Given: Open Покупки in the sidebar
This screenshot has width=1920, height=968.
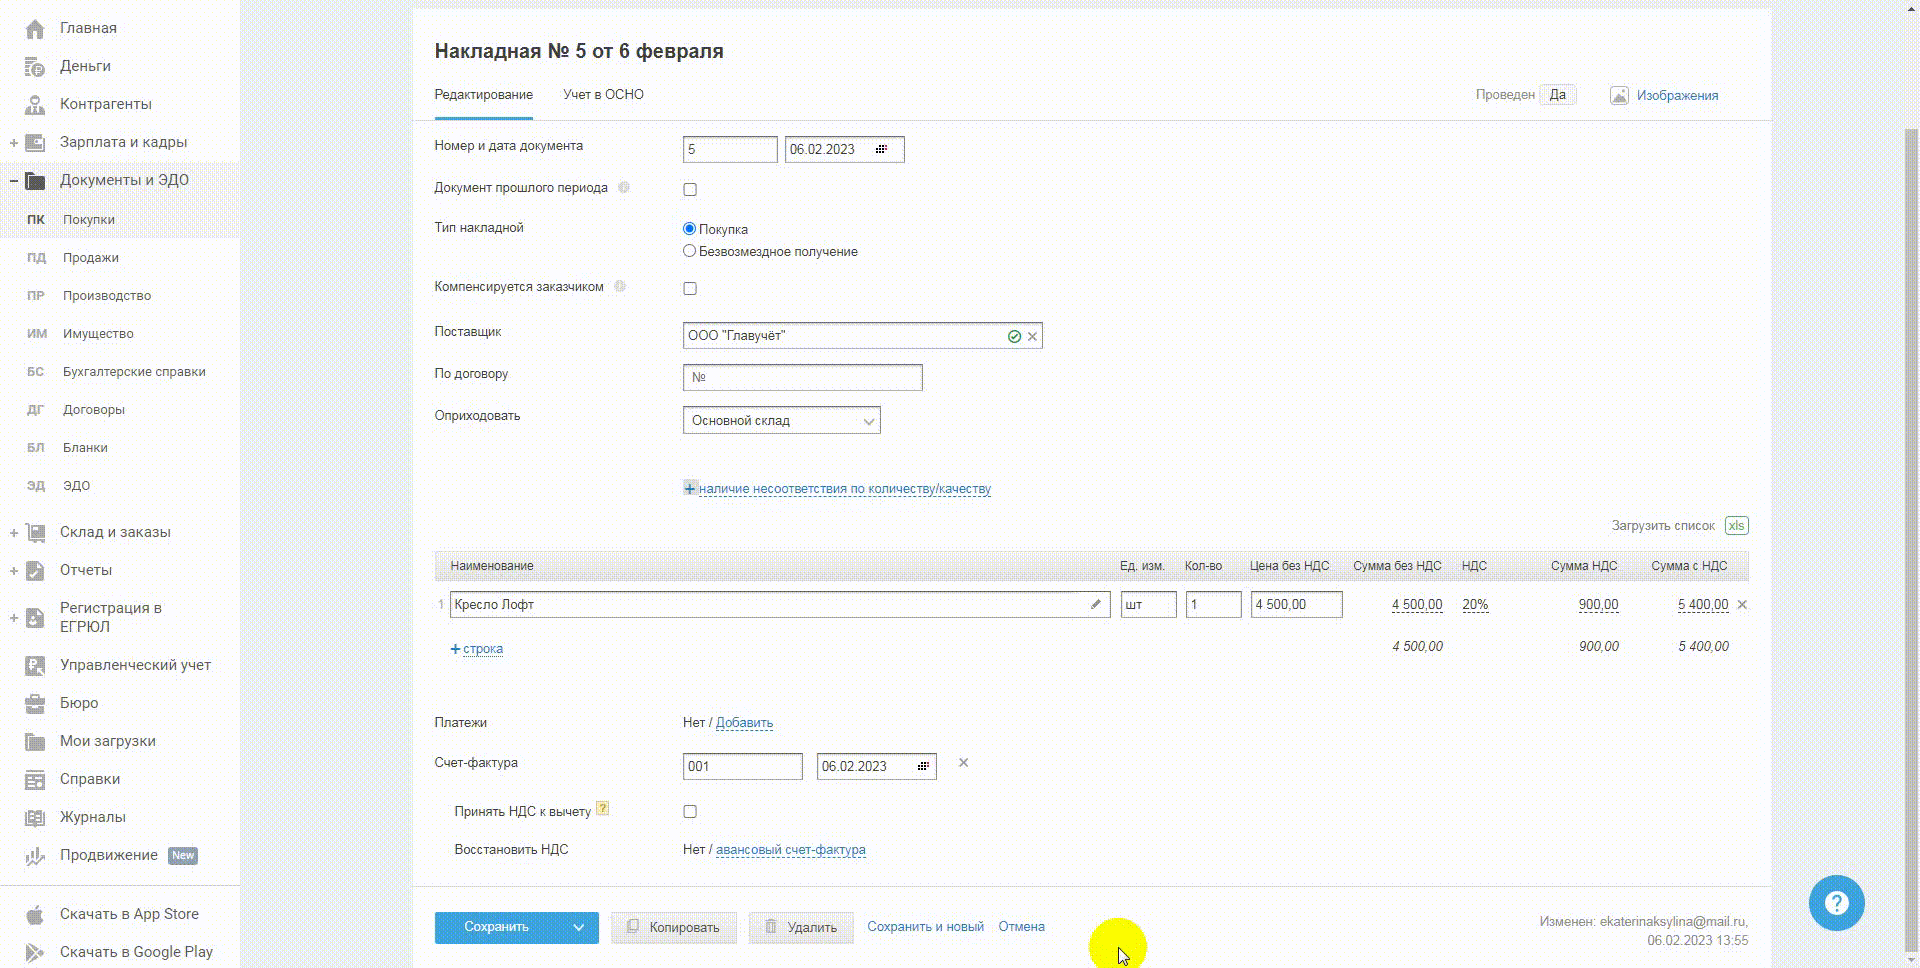Looking at the screenshot, I should 89,220.
